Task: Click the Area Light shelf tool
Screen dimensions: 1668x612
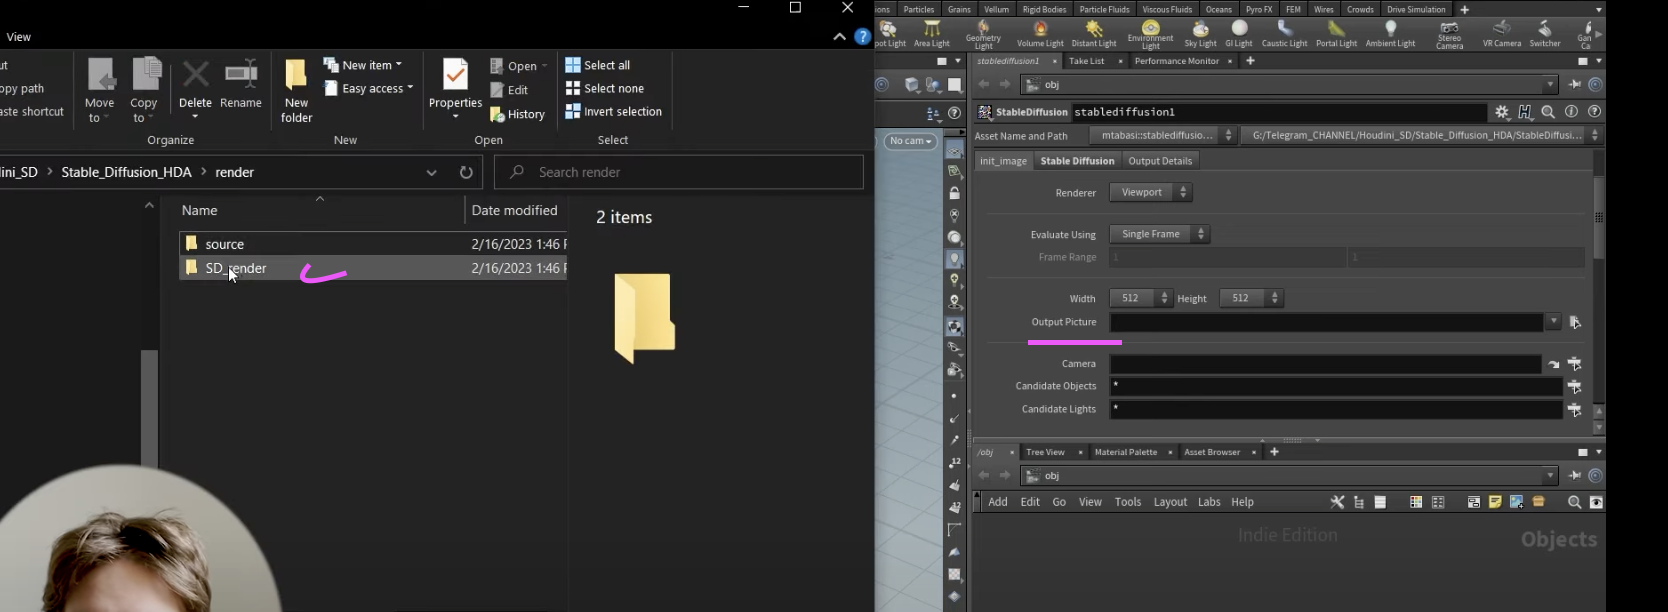Action: pyautogui.click(x=932, y=33)
